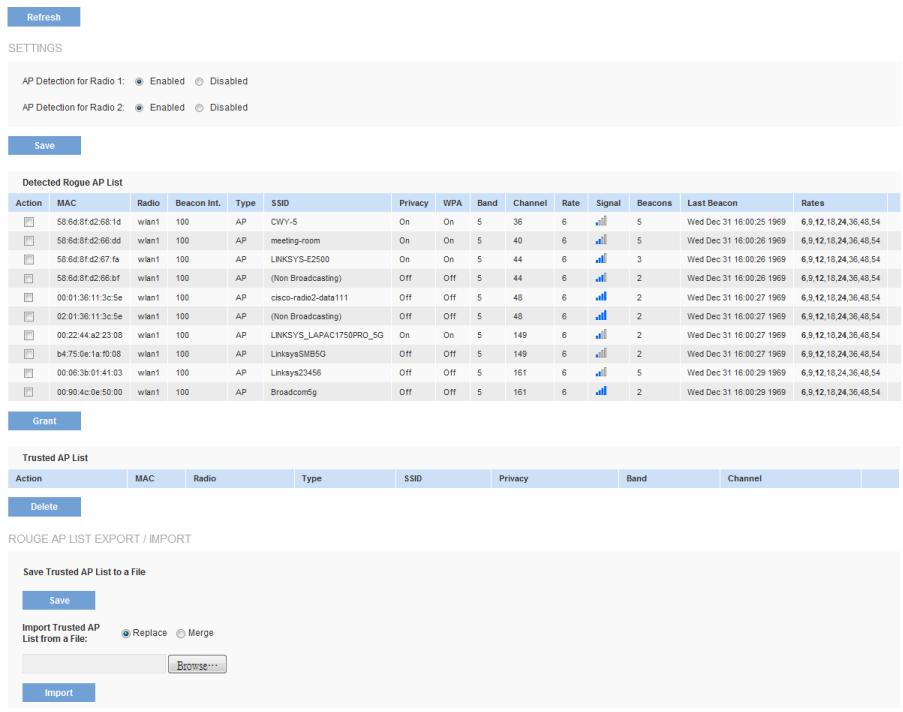Open file picker with Browse button
The height and width of the screenshot is (712, 903).
(x=197, y=665)
